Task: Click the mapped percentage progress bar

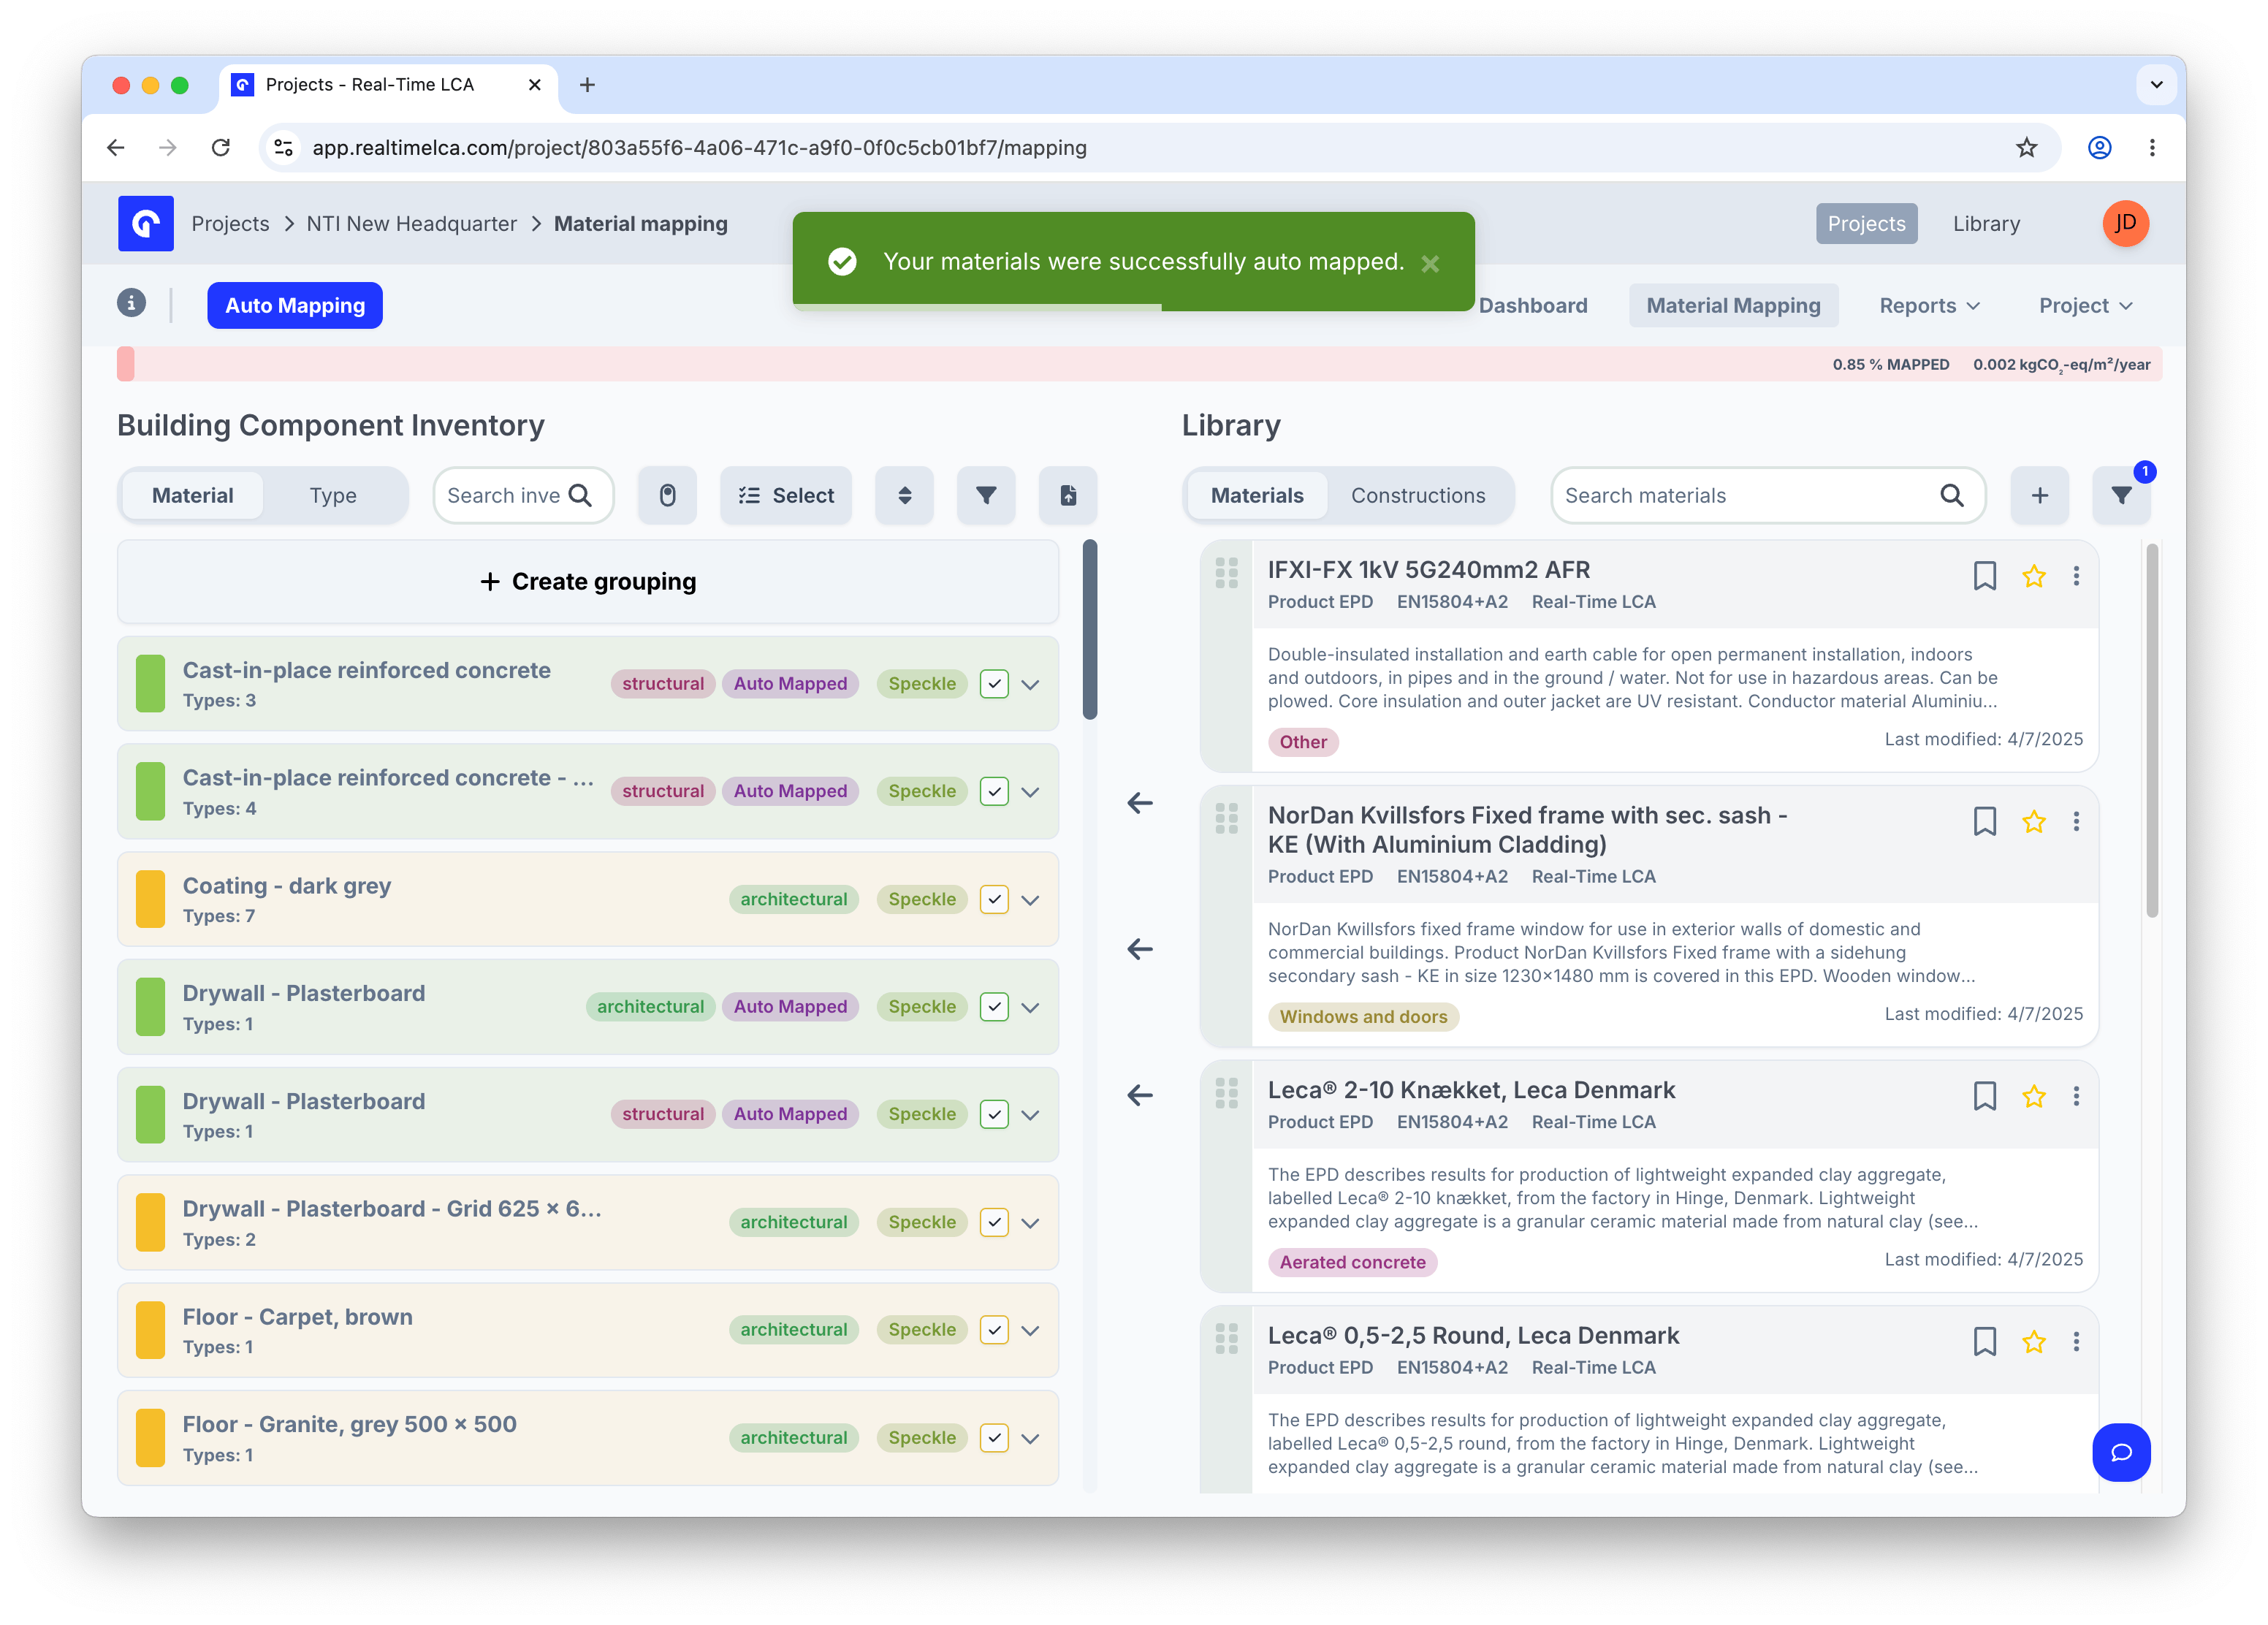Action: pos(1139,364)
